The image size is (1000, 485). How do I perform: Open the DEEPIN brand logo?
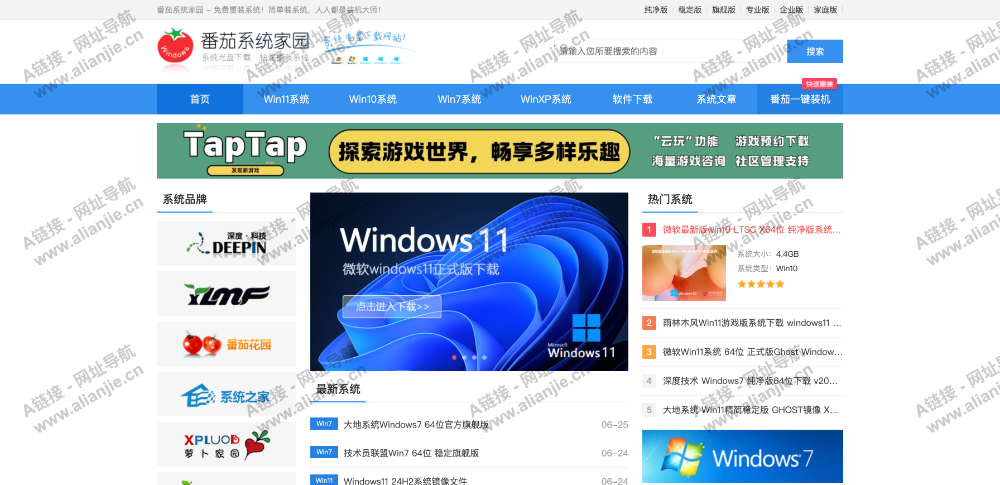pyautogui.click(x=226, y=243)
